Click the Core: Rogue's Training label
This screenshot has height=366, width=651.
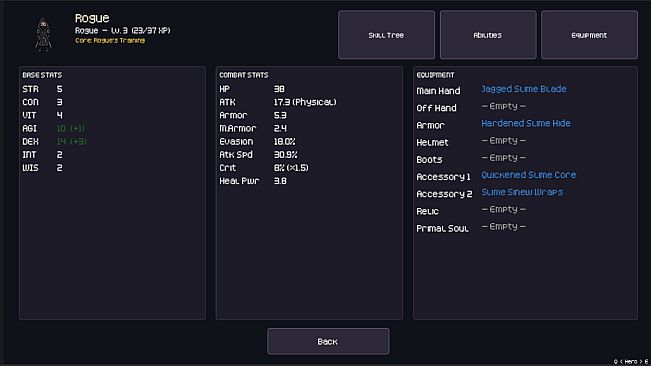point(110,41)
